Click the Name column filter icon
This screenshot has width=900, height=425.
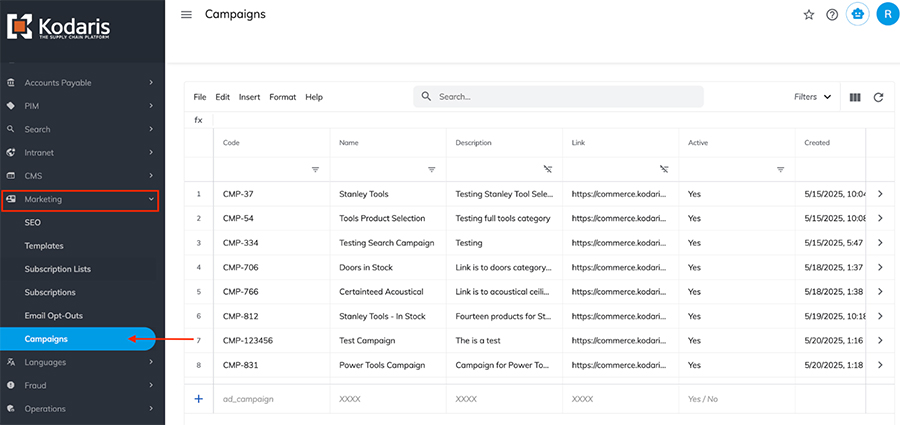click(x=432, y=169)
